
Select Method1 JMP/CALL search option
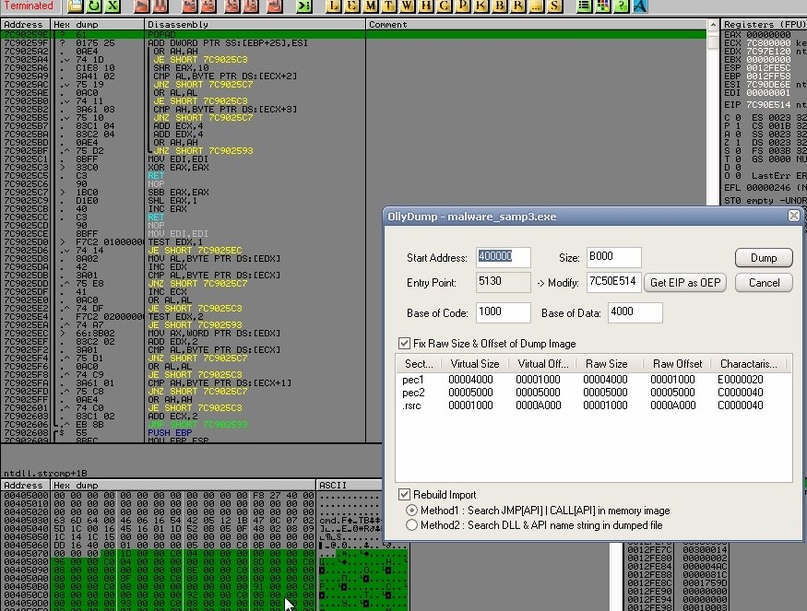click(x=411, y=510)
